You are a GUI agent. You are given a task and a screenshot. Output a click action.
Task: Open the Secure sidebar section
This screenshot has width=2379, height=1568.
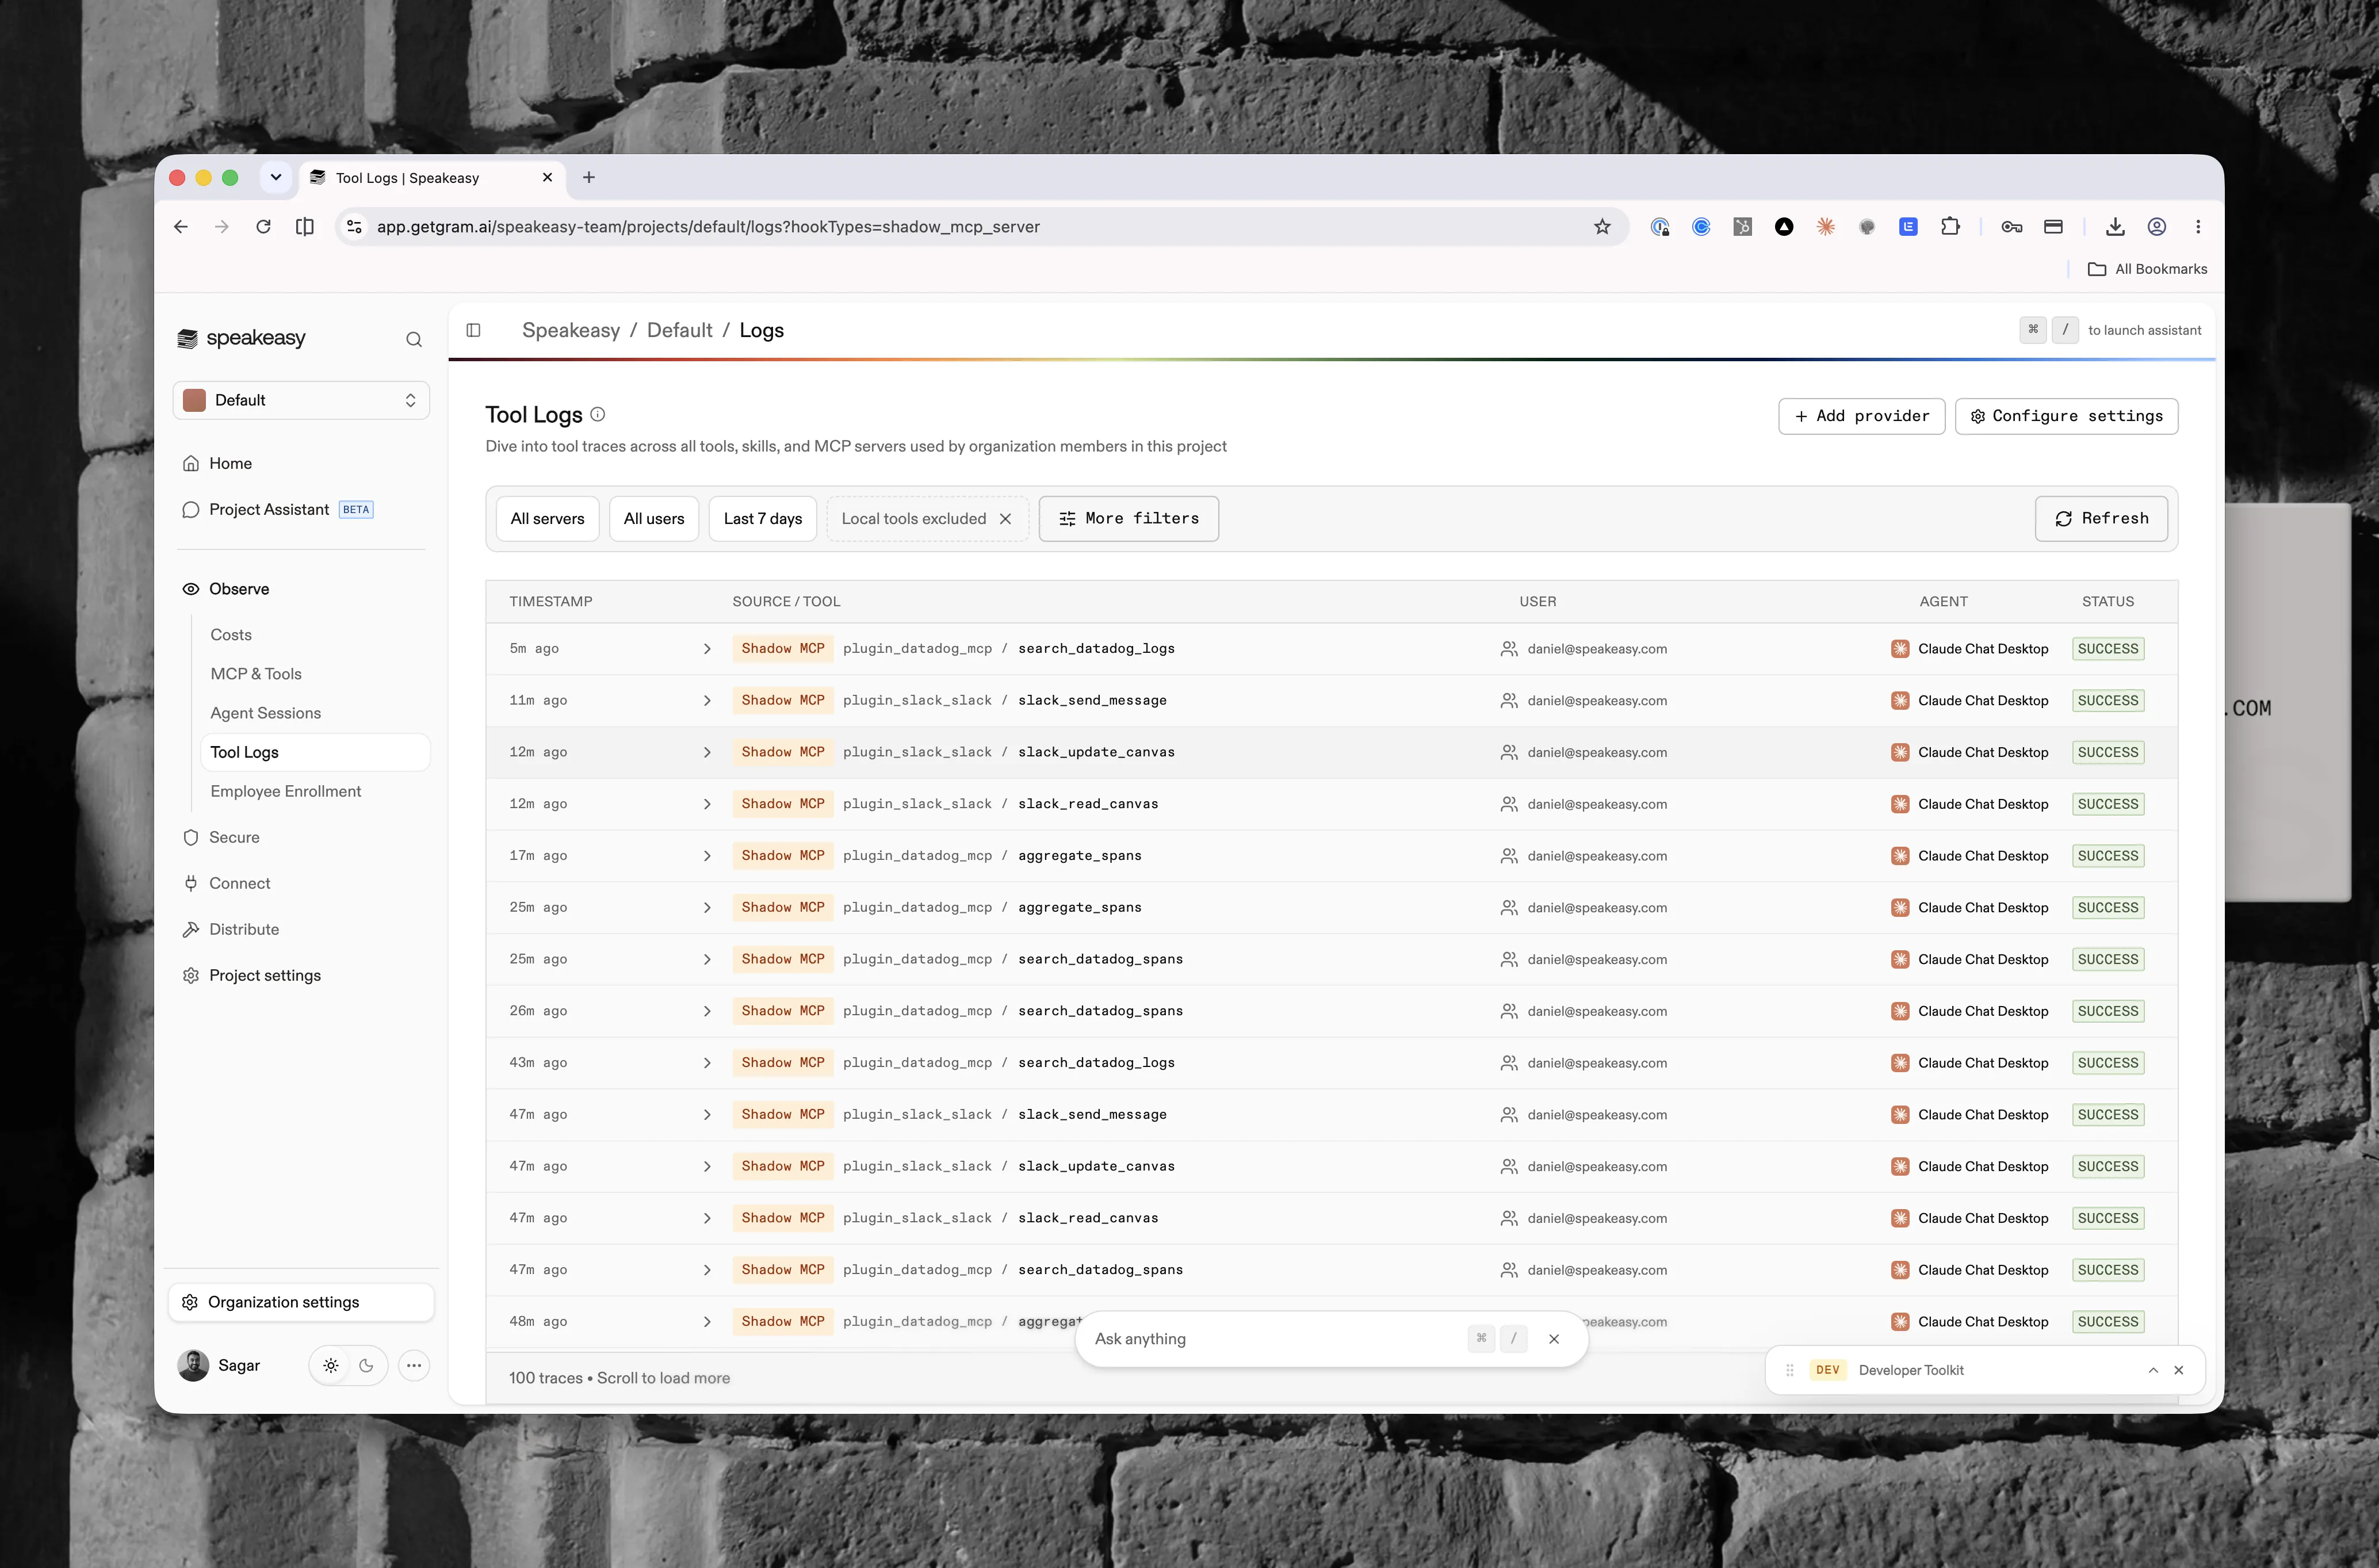(x=234, y=837)
